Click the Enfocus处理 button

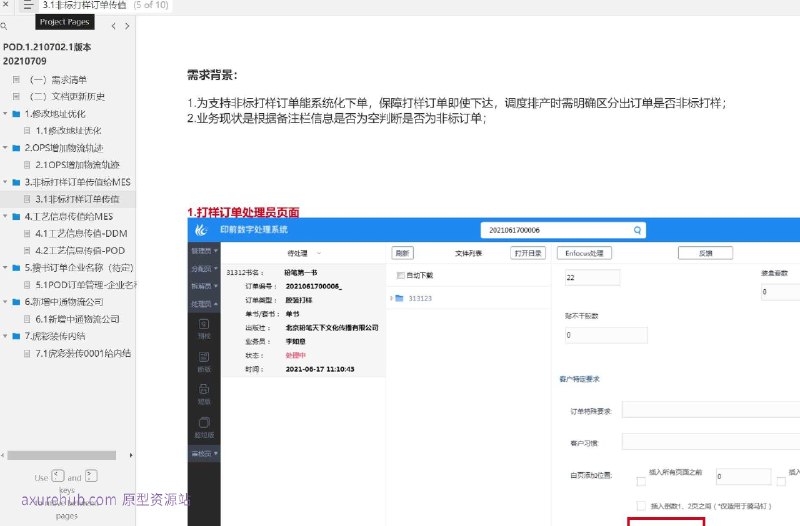click(584, 253)
